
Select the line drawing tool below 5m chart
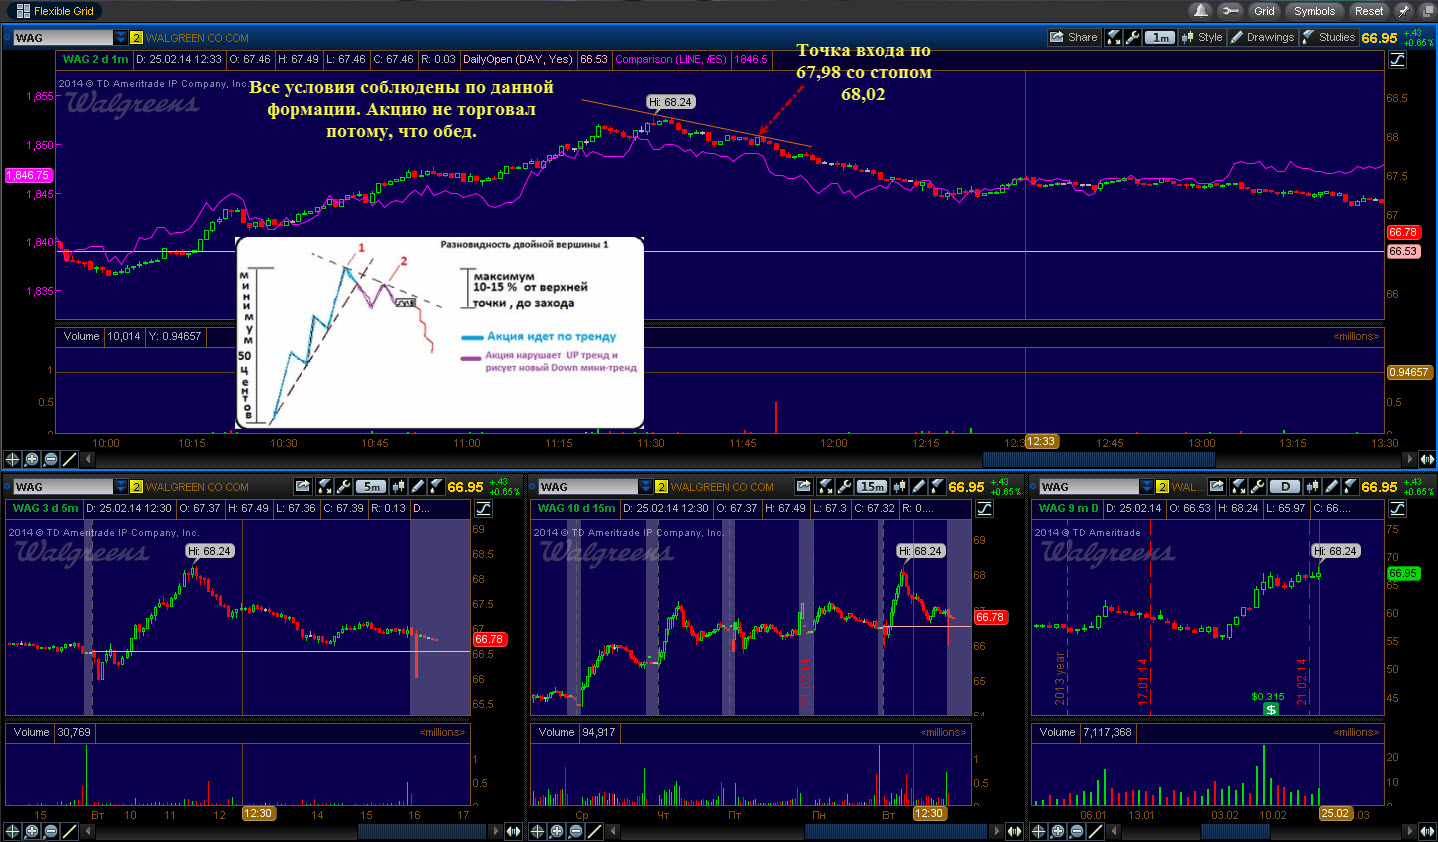click(69, 831)
